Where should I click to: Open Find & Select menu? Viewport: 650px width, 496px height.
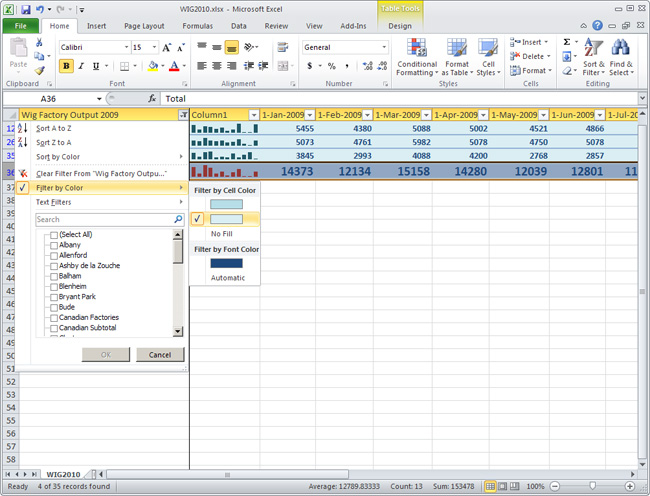[x=621, y=57]
